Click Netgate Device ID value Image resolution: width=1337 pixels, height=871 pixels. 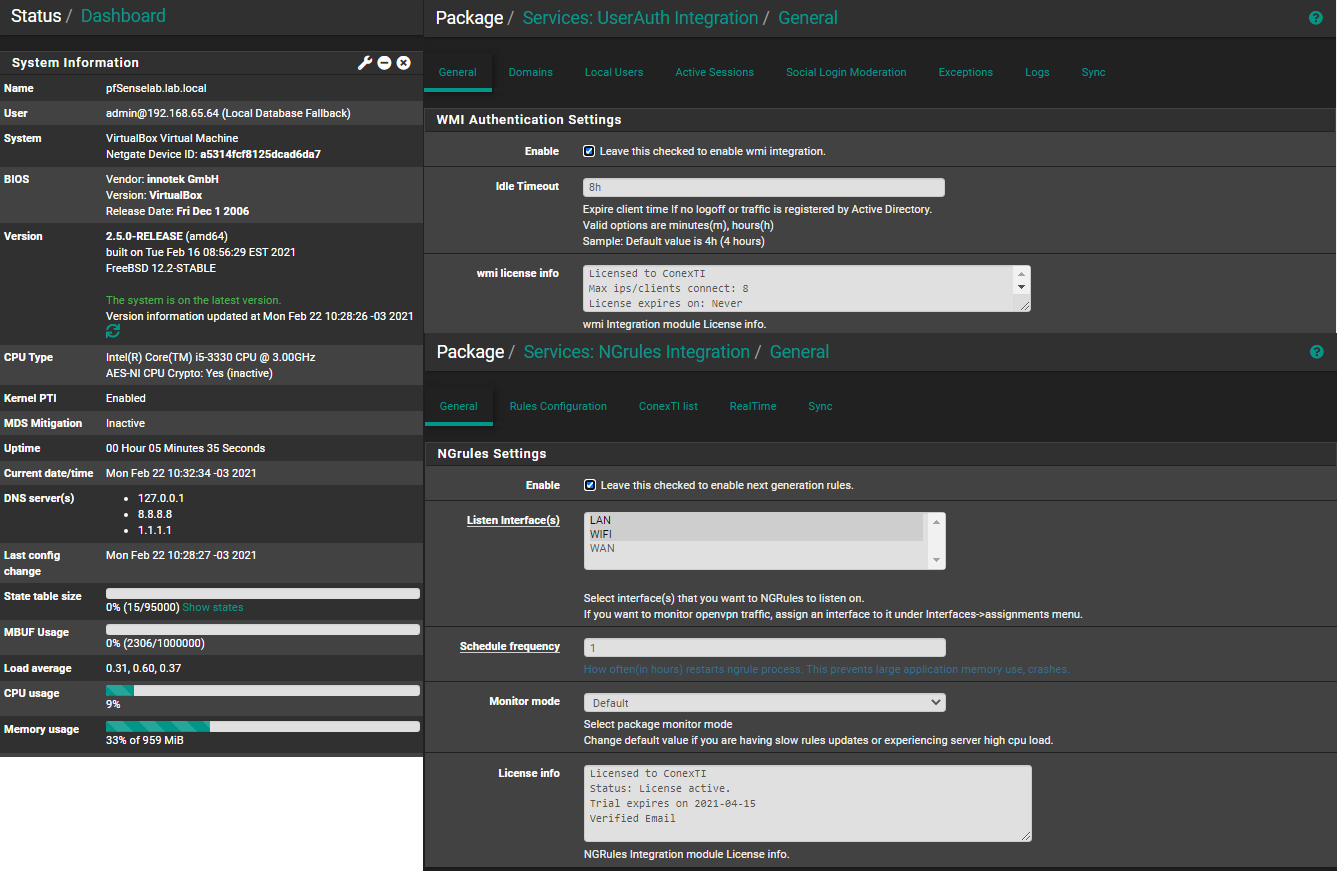(260, 154)
